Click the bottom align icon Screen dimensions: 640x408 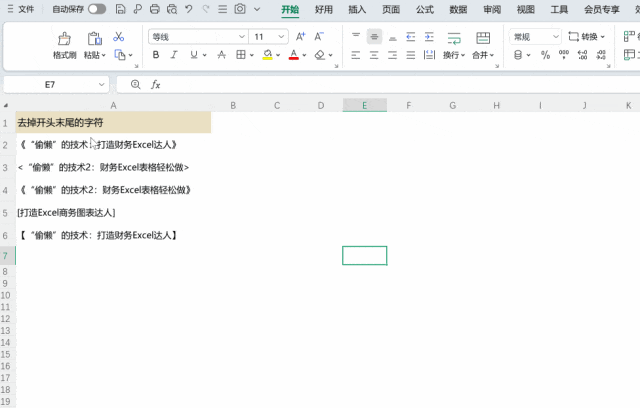(393, 37)
